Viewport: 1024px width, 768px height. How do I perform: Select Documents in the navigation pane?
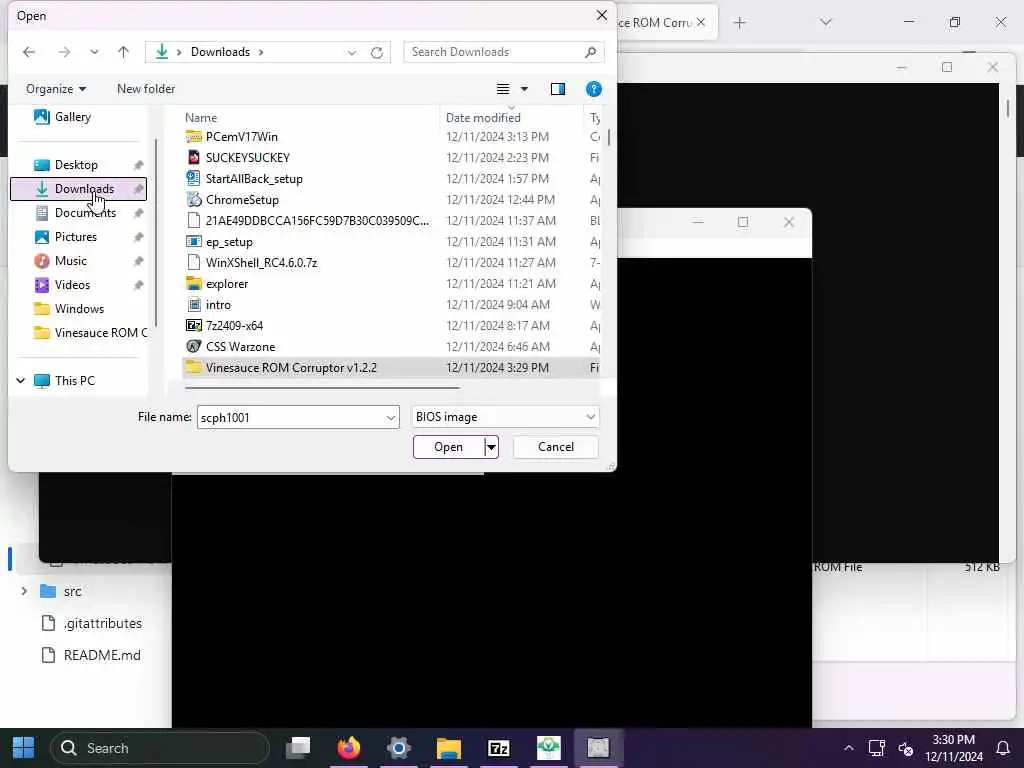[86, 213]
